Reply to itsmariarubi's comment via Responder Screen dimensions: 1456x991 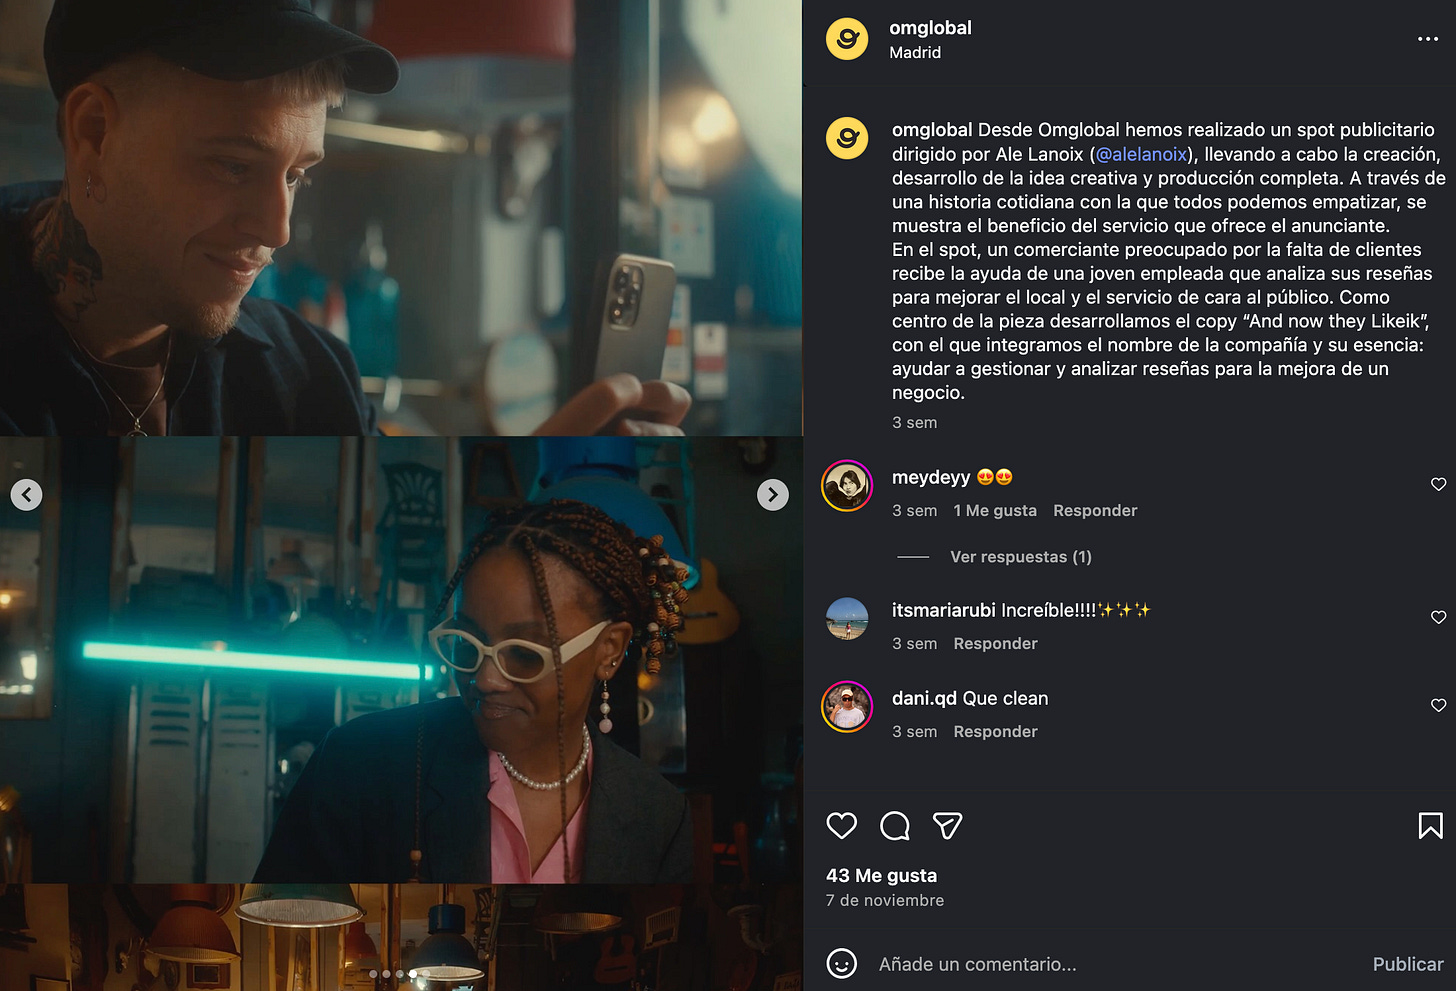pos(995,644)
